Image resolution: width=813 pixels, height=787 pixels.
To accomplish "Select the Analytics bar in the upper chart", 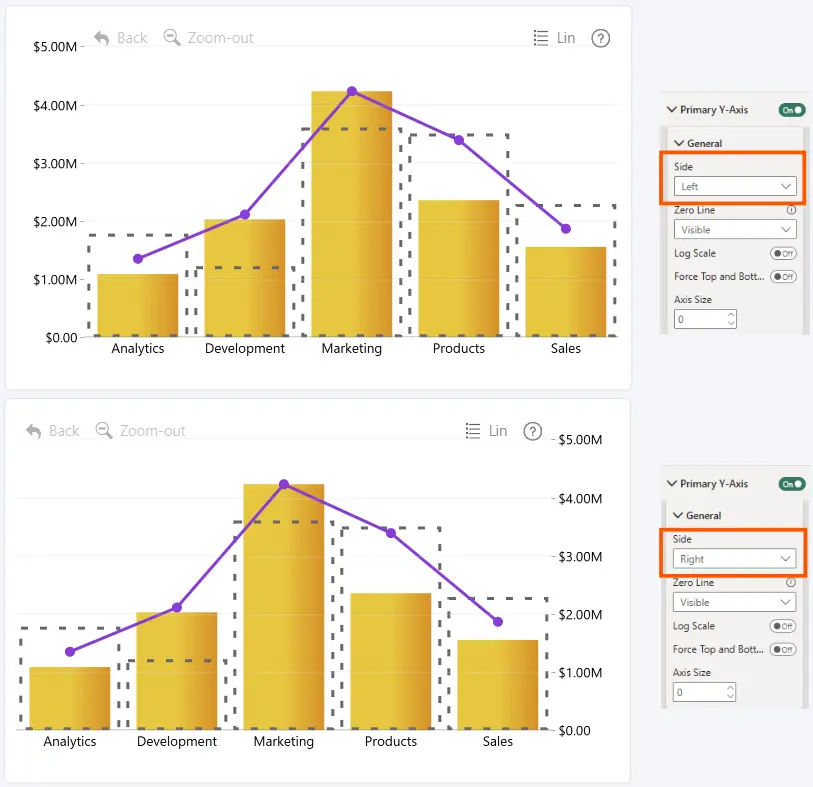I will [137, 305].
